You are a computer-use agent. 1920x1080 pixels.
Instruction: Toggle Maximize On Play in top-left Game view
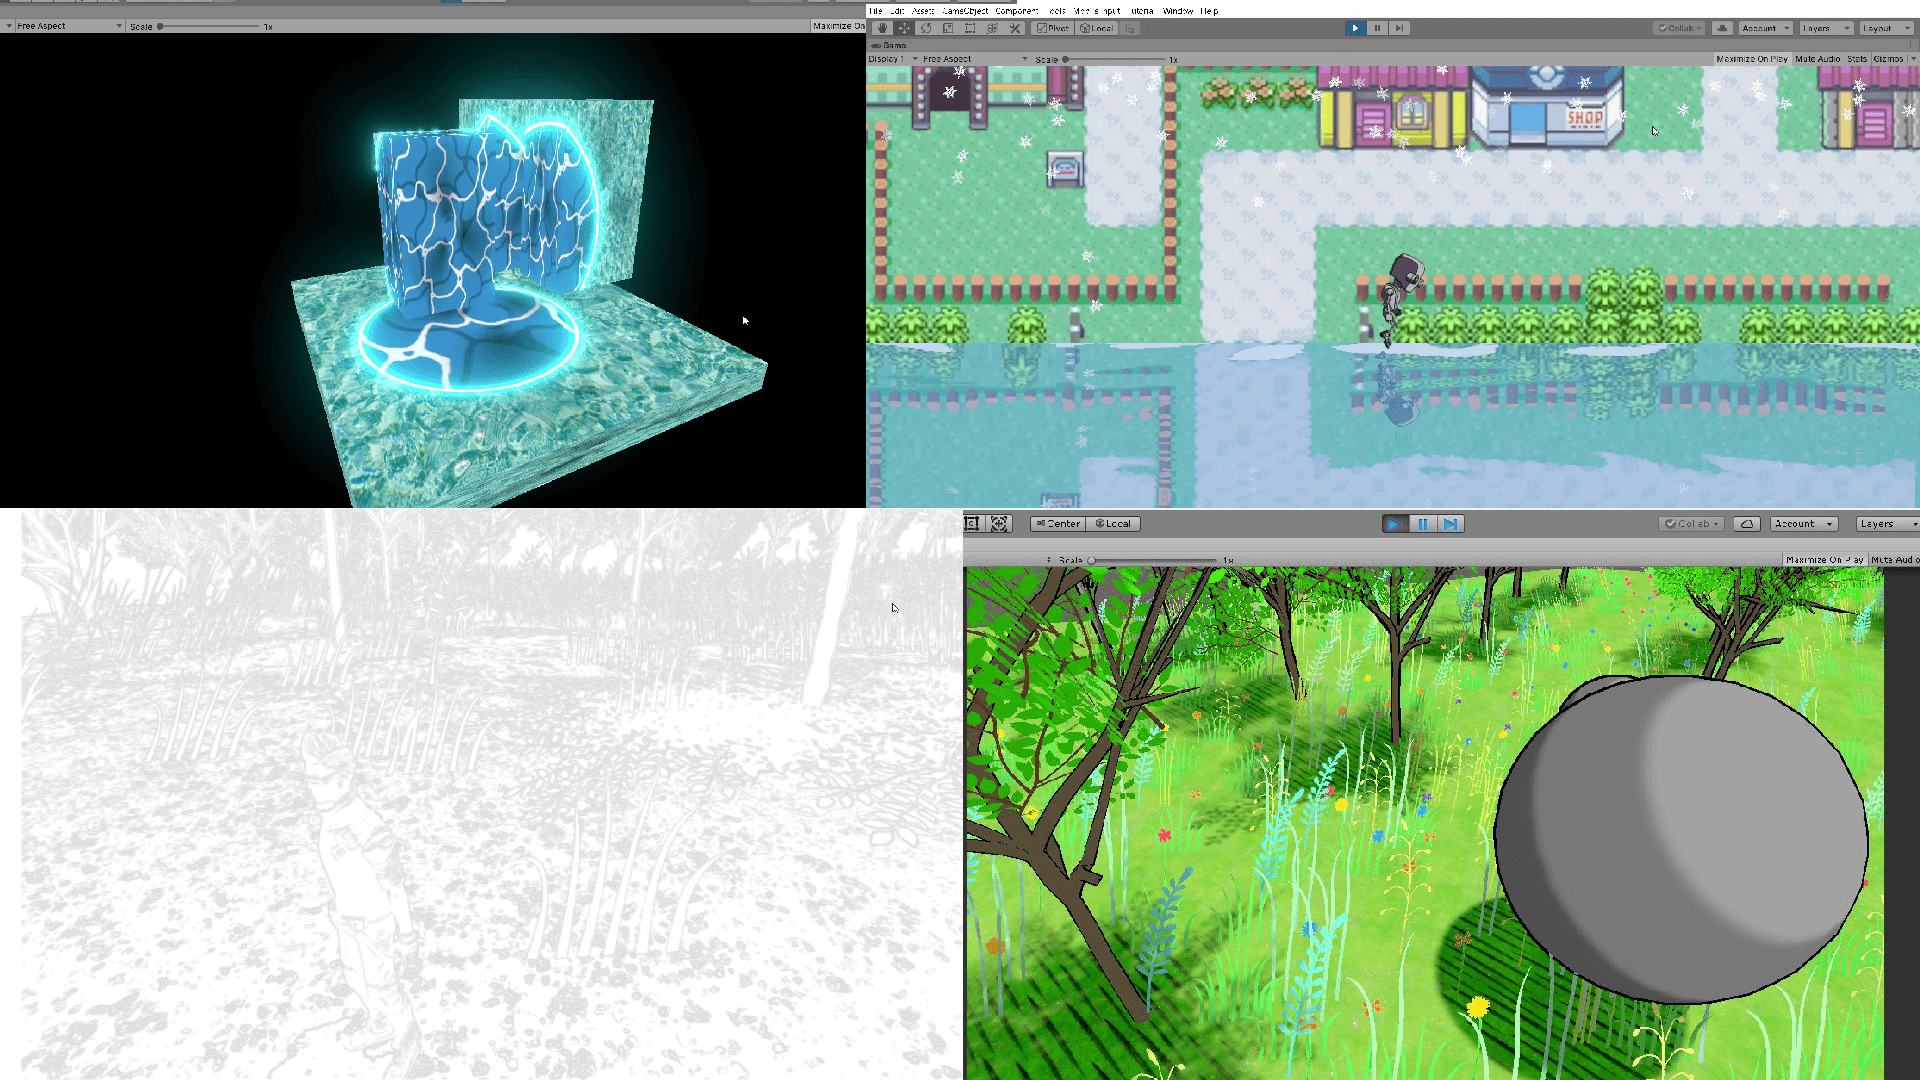838,26
